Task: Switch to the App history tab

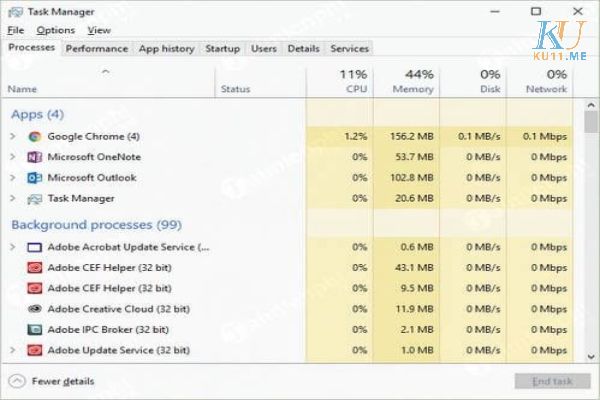Action: click(166, 49)
